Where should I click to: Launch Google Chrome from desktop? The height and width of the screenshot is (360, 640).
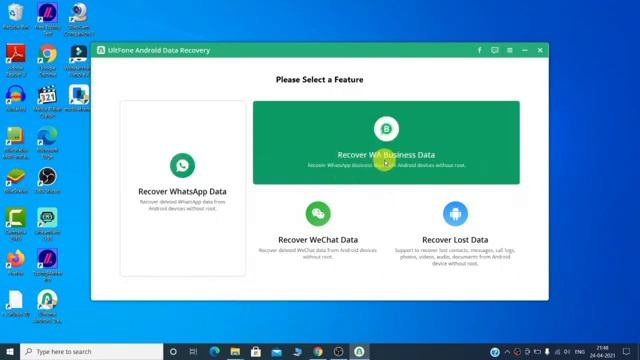(48, 60)
